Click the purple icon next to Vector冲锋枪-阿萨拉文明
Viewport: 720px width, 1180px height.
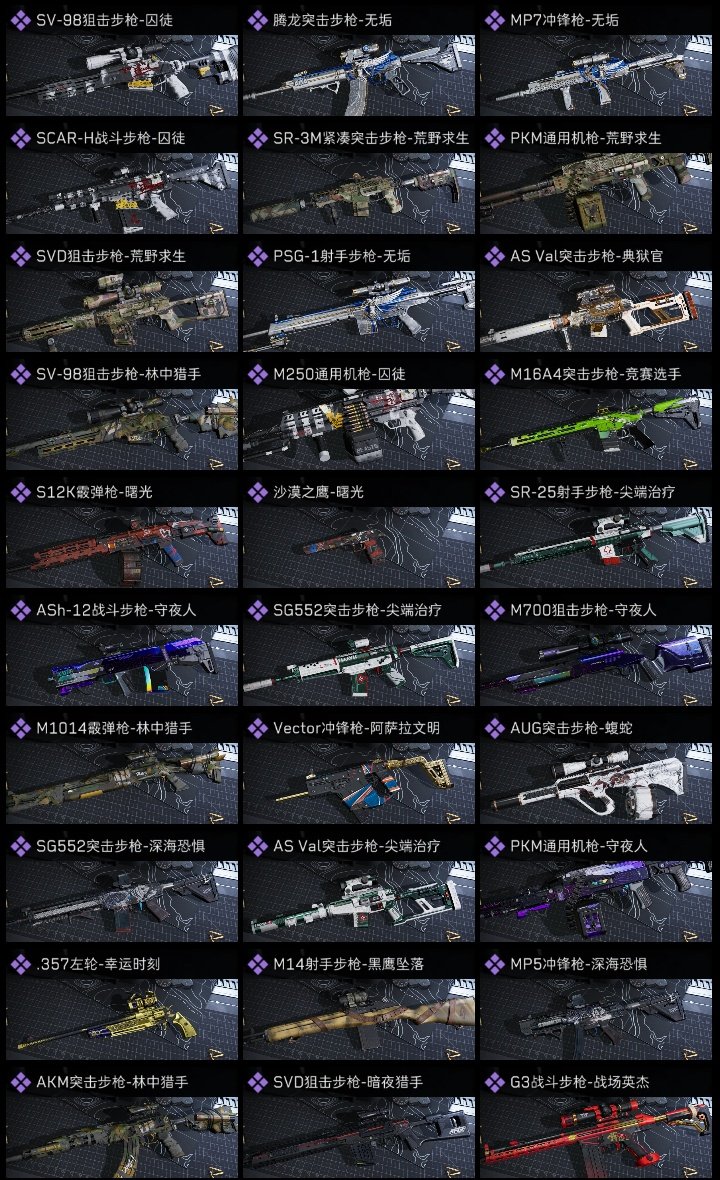[257, 728]
